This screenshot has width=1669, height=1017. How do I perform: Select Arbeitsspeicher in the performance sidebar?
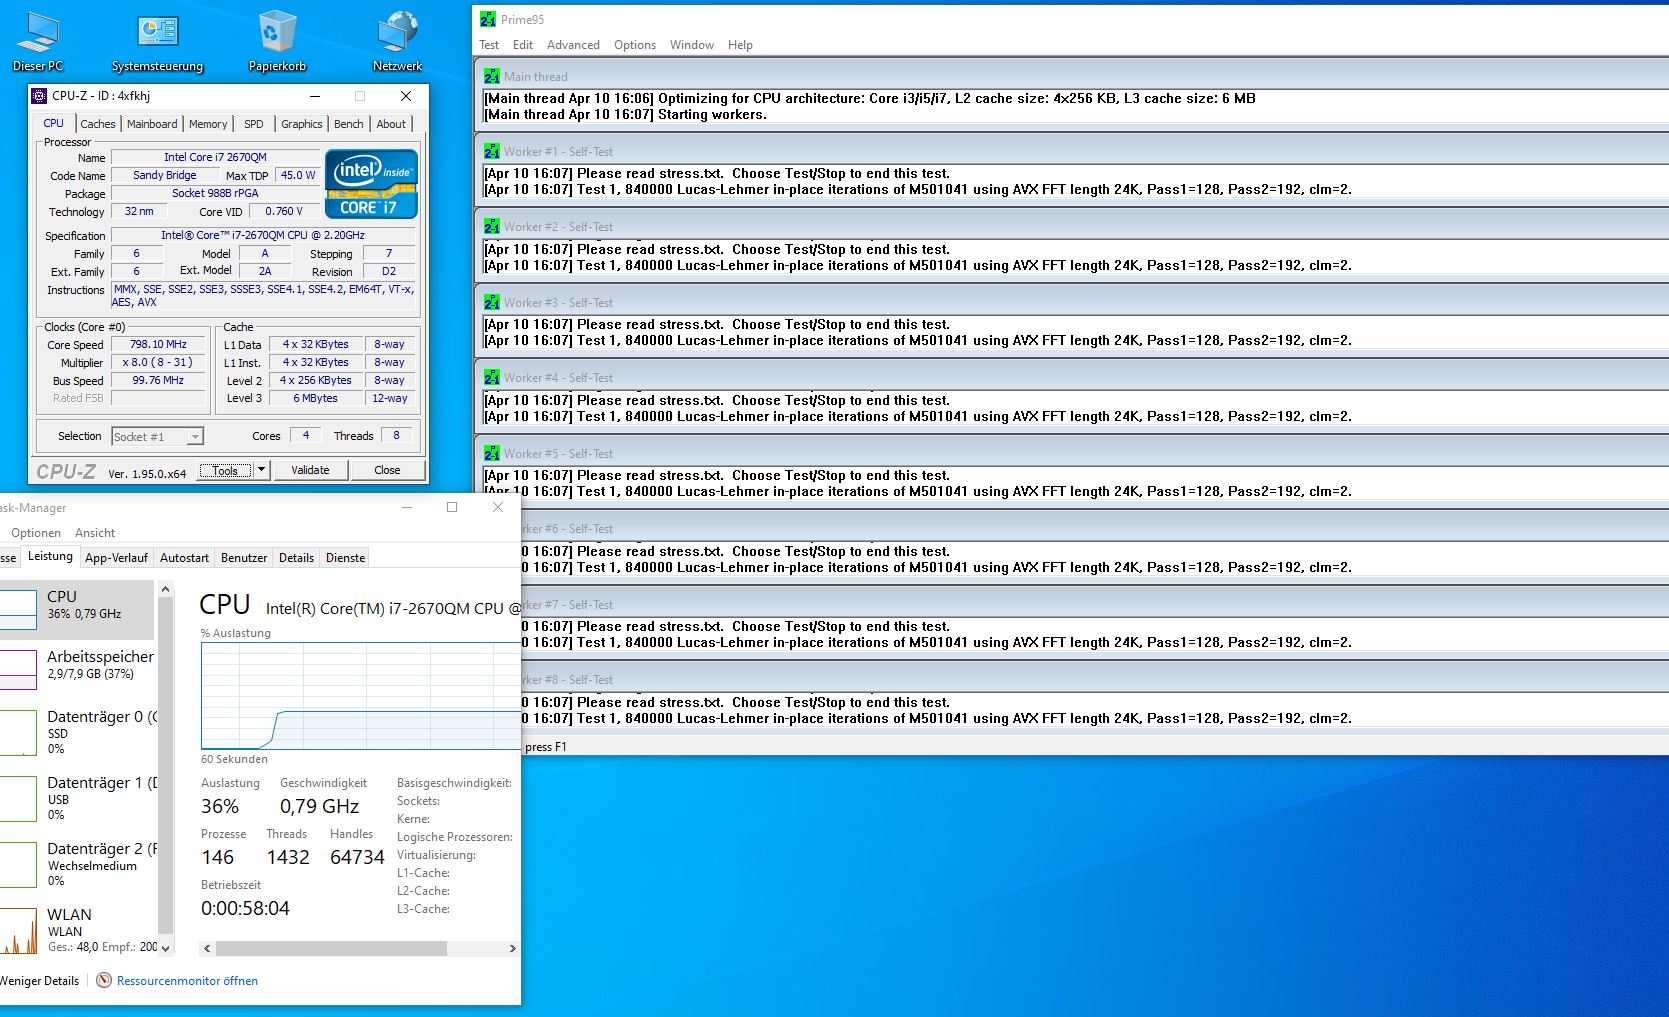77,668
